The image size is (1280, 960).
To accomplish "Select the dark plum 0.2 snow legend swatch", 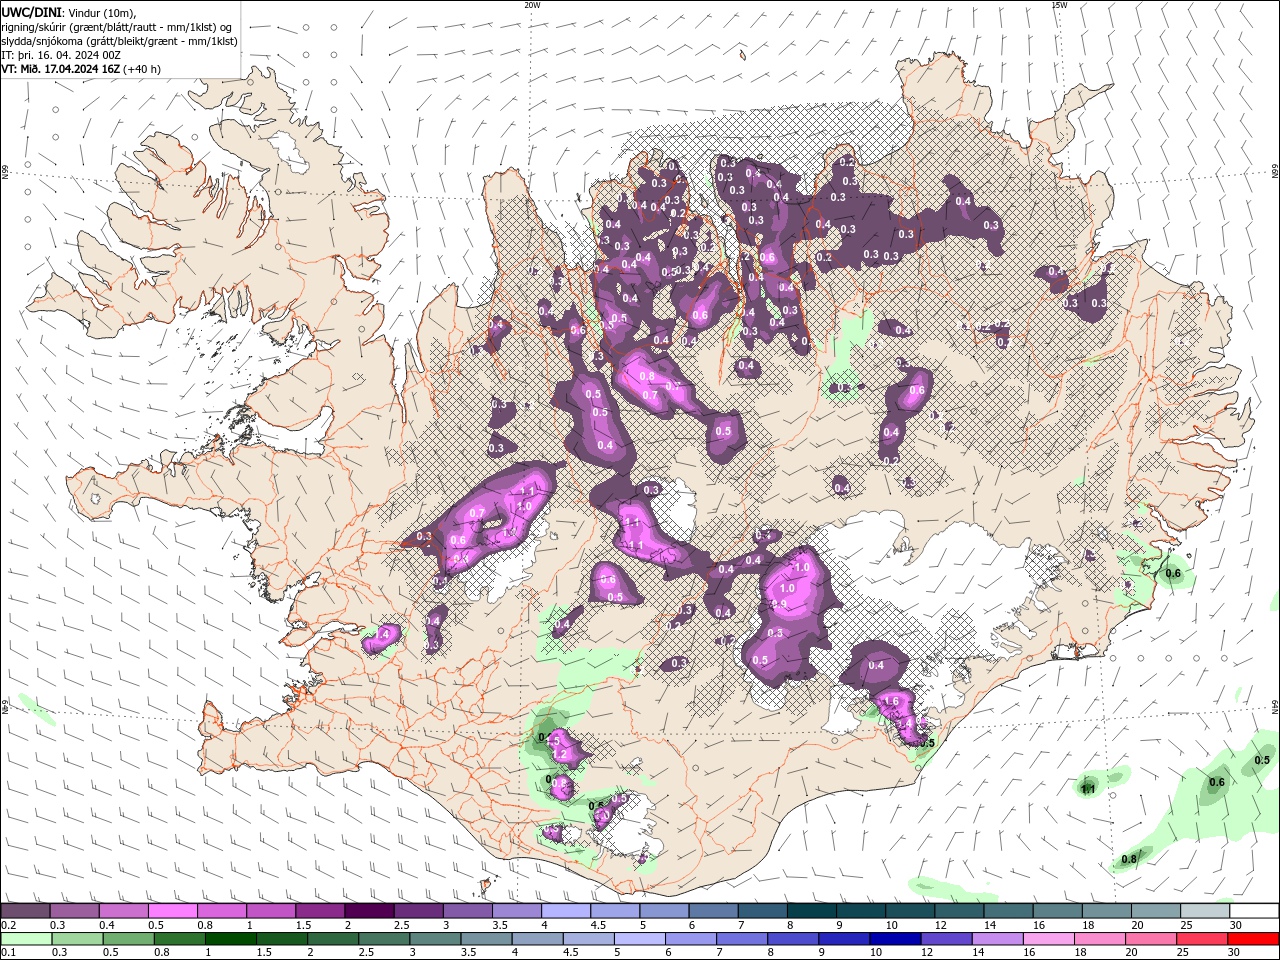I will [25, 911].
